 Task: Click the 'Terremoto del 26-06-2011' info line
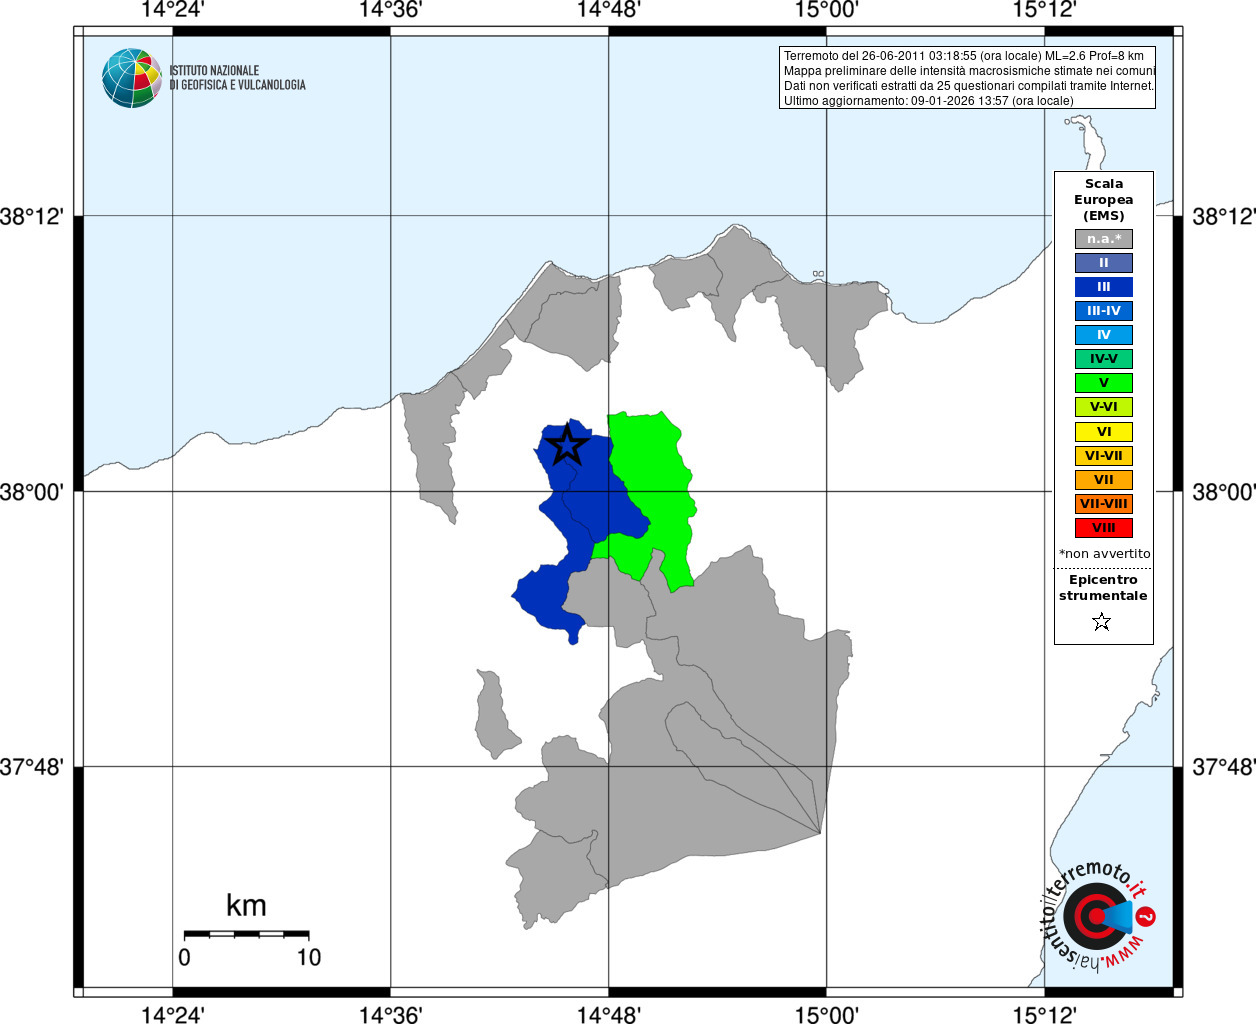click(x=964, y=56)
